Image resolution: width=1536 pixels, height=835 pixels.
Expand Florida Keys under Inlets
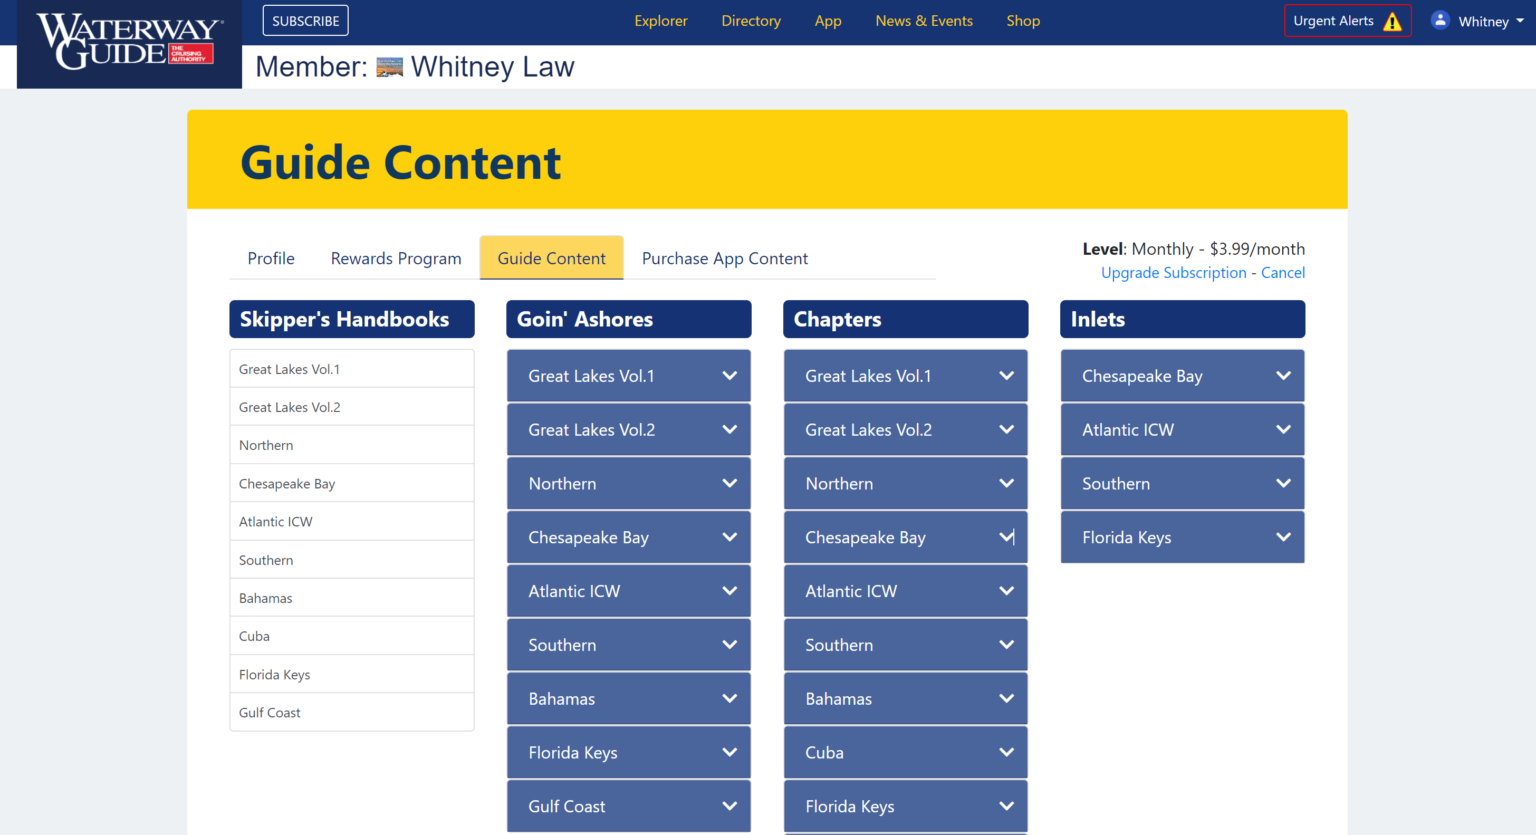[1182, 538]
